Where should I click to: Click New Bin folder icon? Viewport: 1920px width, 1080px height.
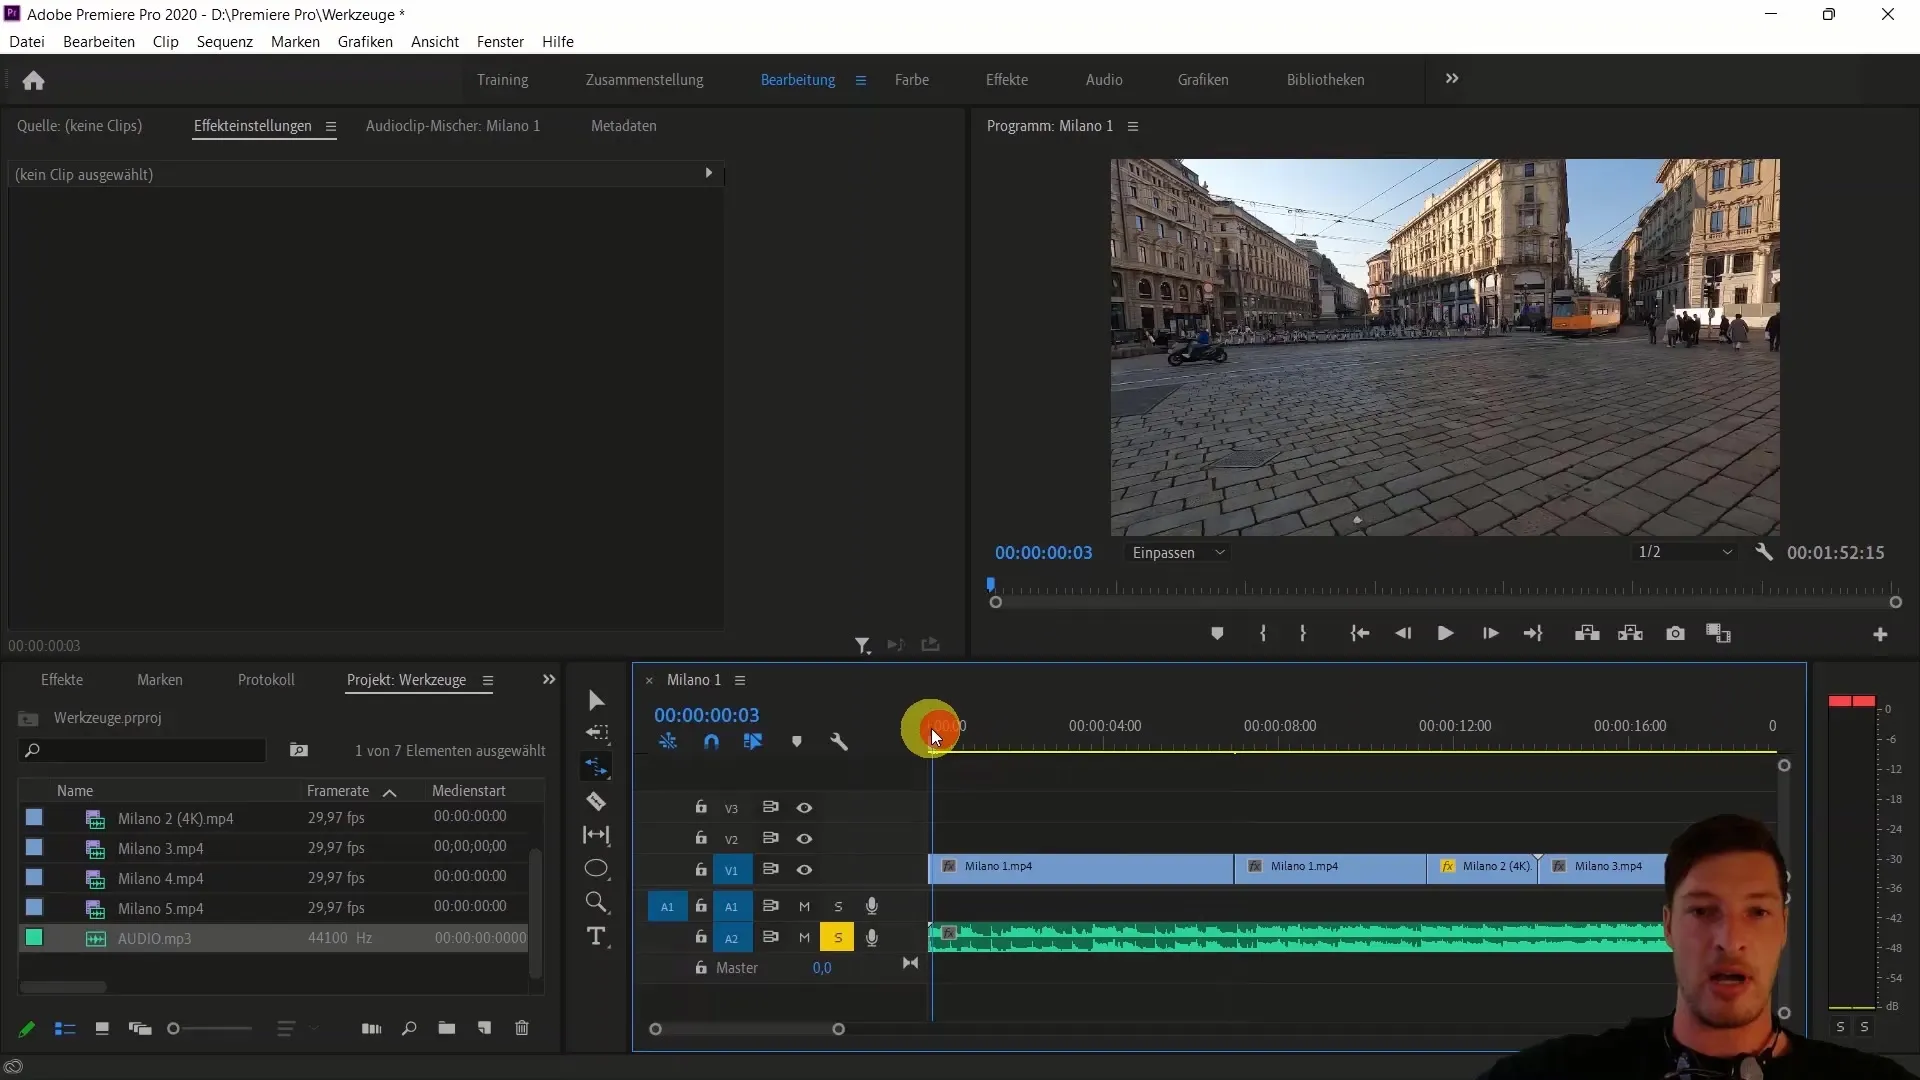pos(447,1028)
